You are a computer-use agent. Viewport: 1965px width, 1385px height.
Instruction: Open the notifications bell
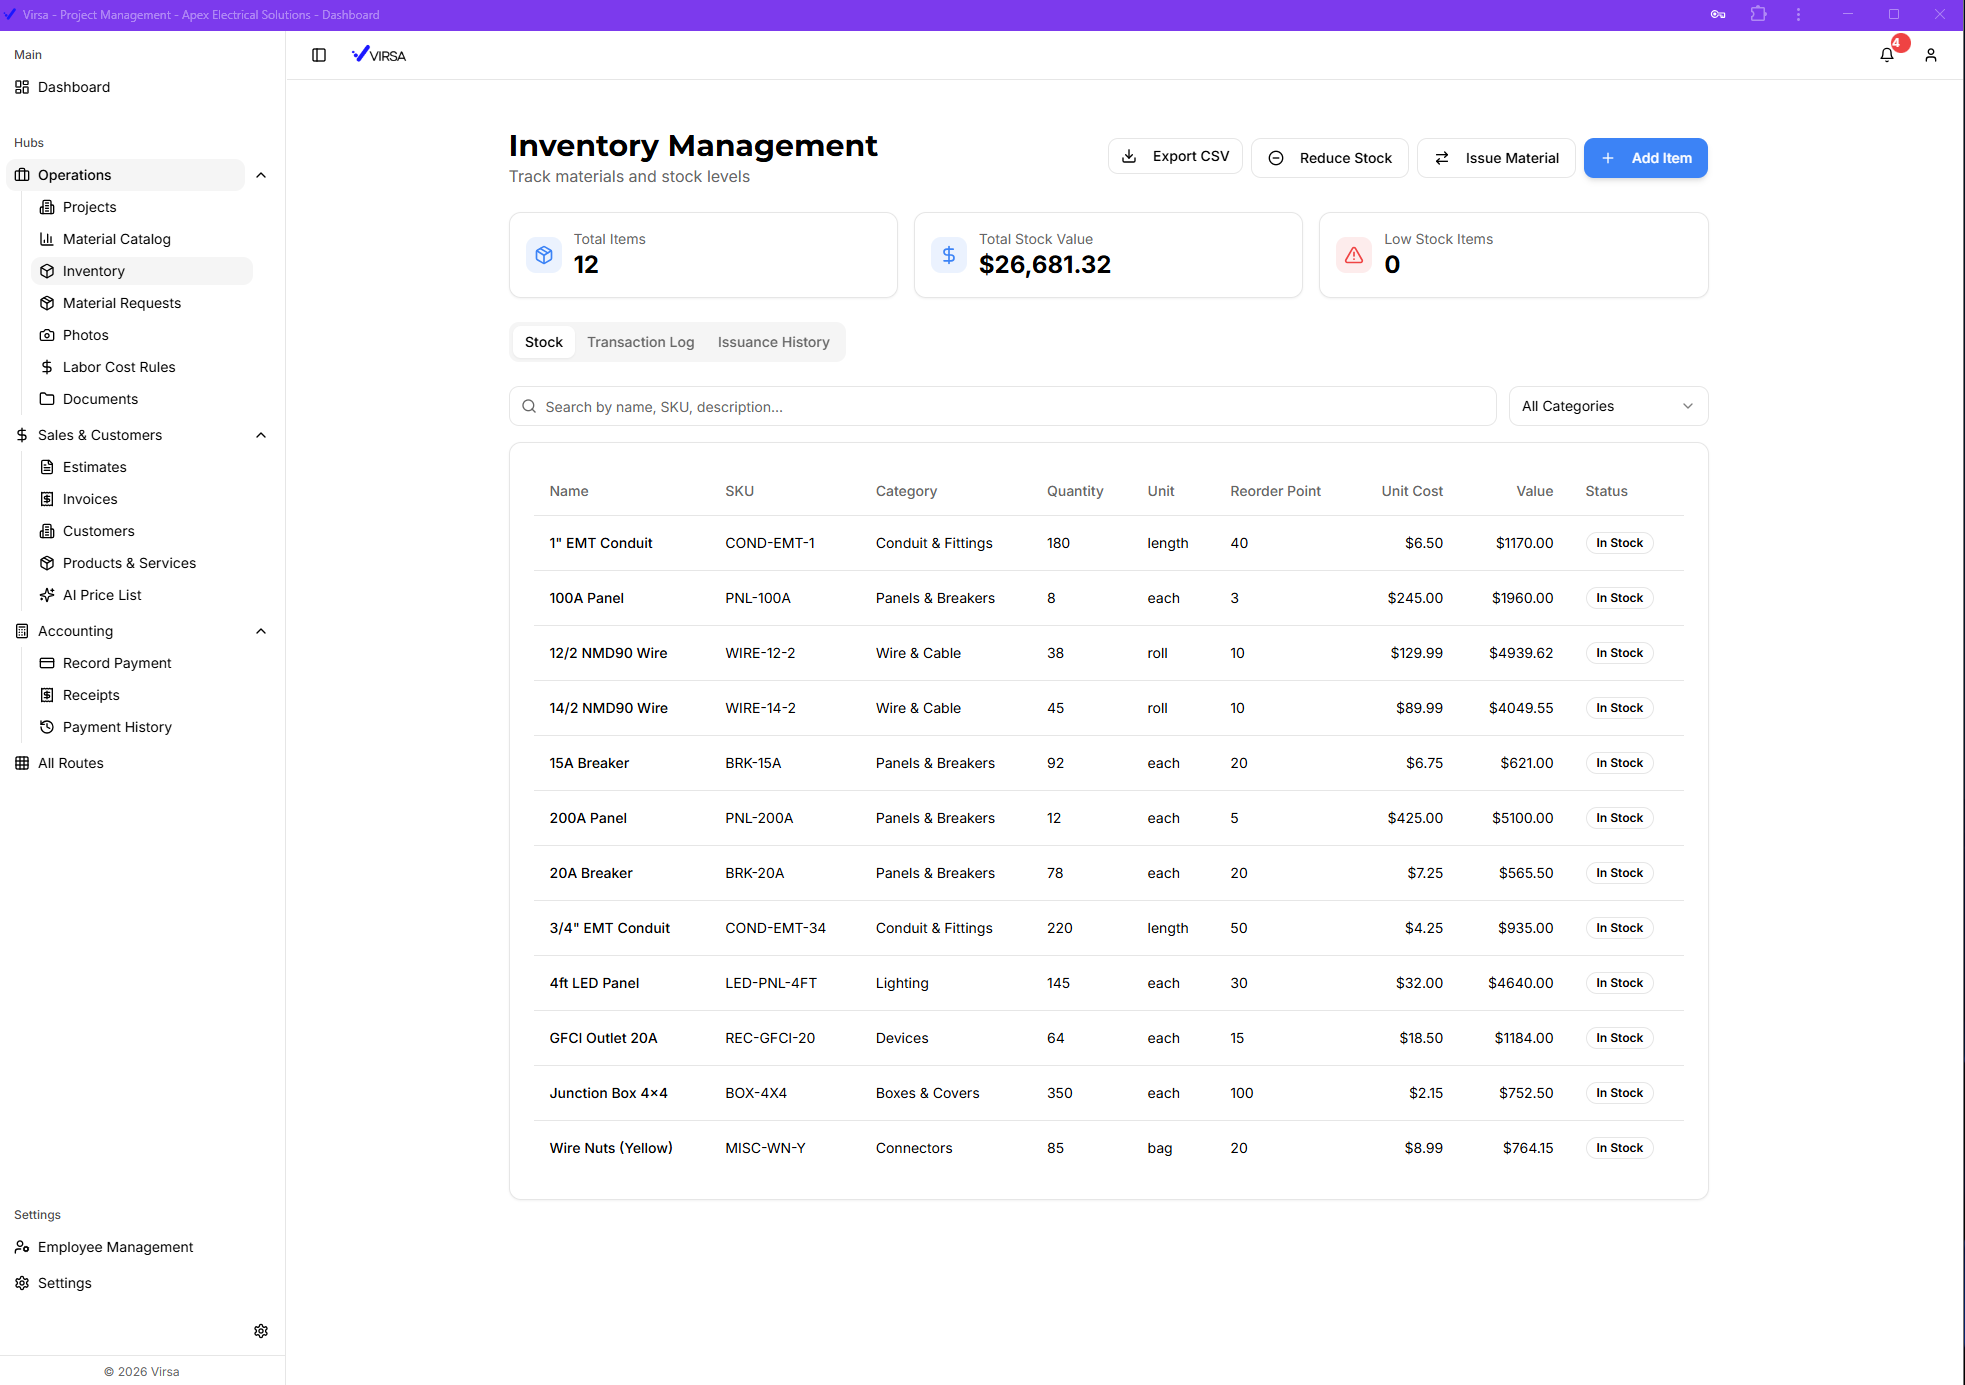click(x=1887, y=55)
